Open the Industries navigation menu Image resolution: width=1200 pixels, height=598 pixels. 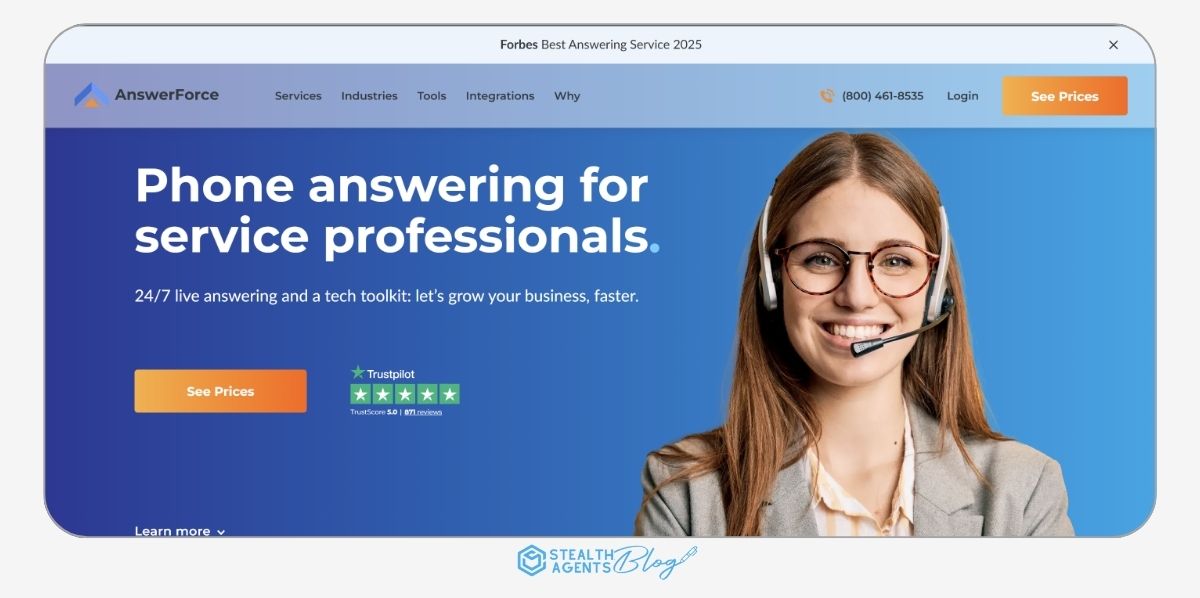click(x=369, y=96)
